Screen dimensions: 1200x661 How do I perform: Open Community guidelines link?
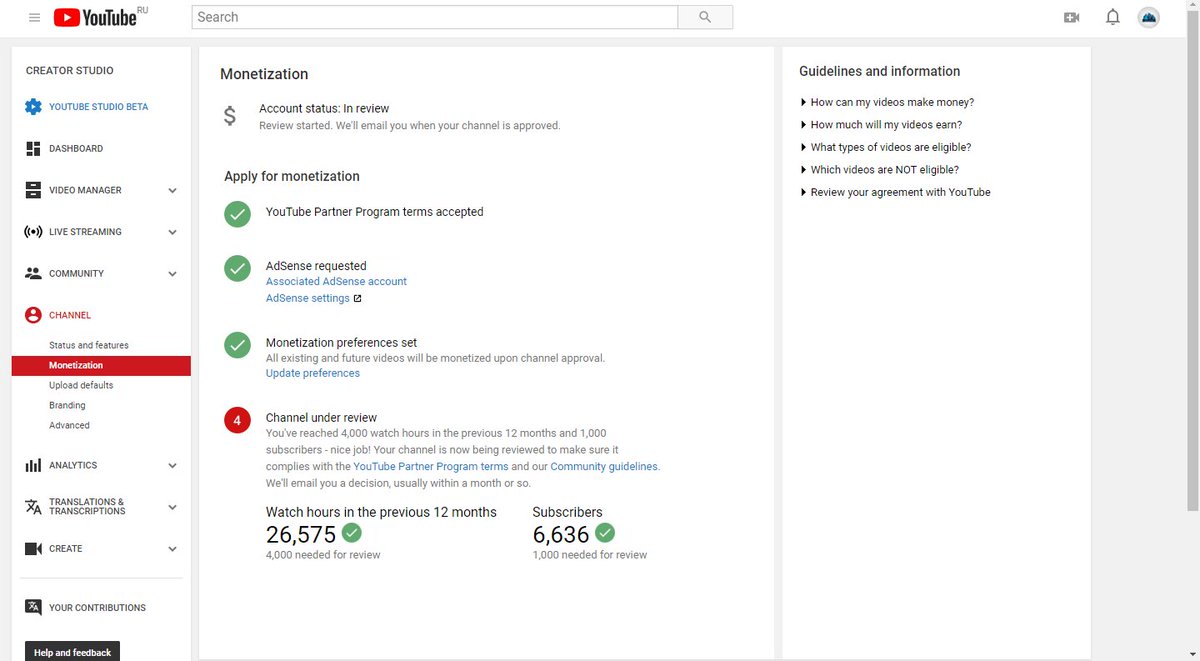coord(604,466)
